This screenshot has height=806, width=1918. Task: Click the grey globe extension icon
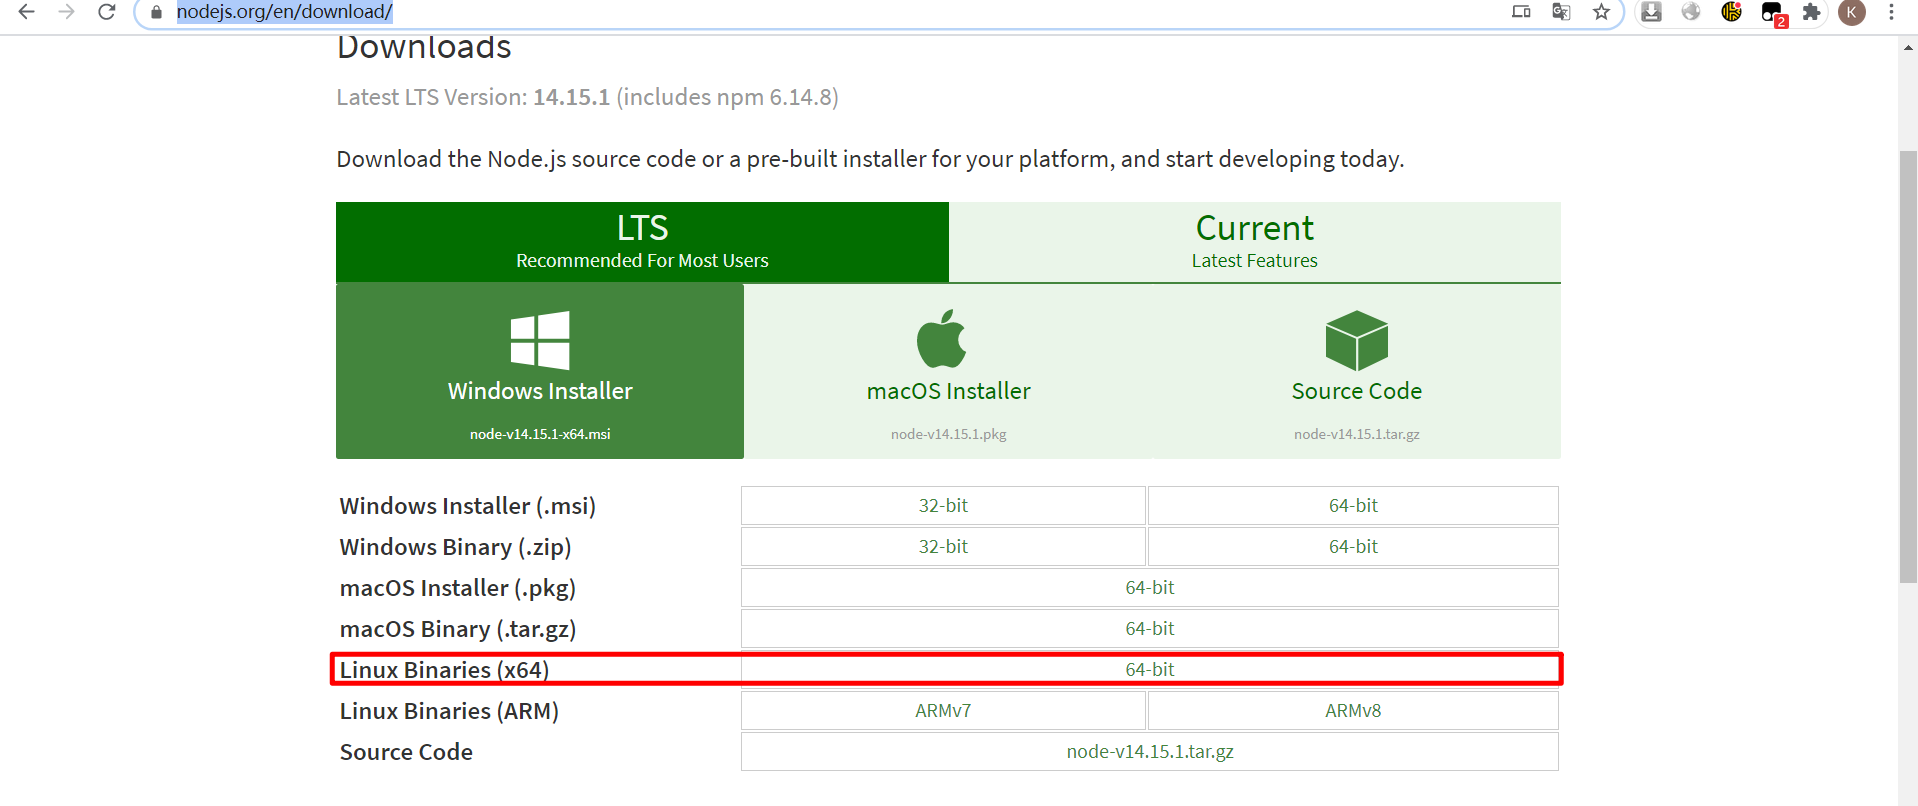tap(1691, 12)
